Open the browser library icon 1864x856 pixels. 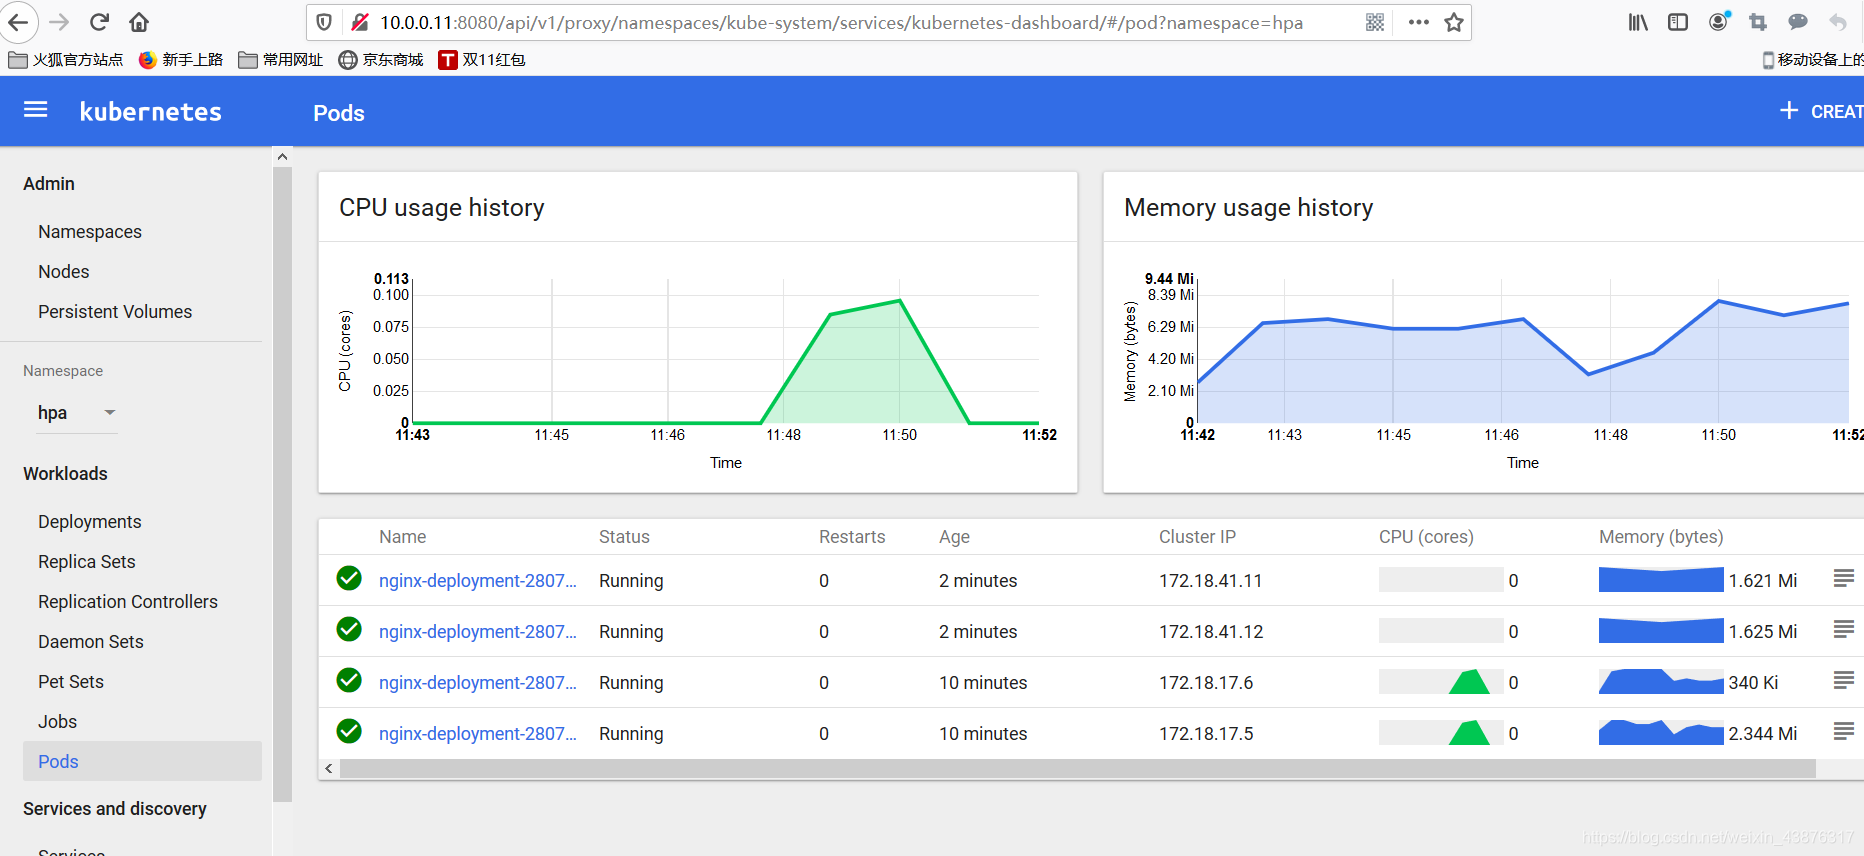click(1638, 22)
